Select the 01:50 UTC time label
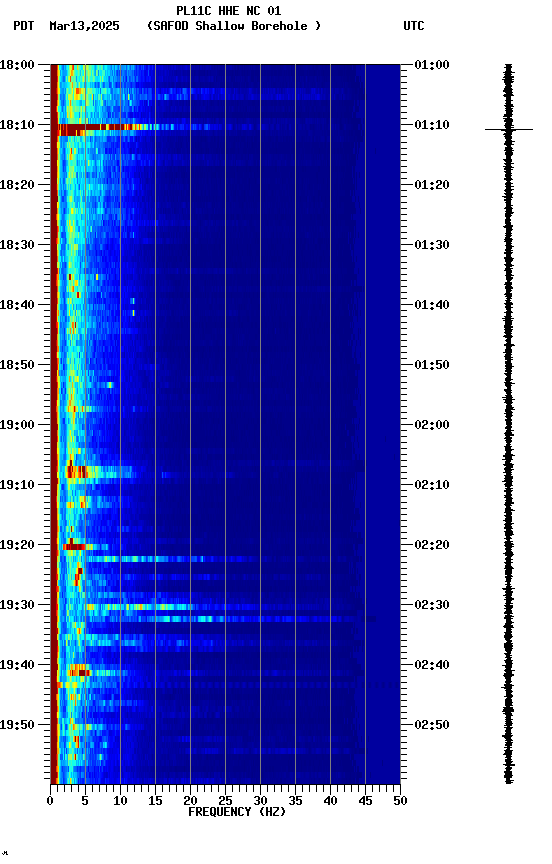Viewport: 552px width, 864px height. coord(432,365)
